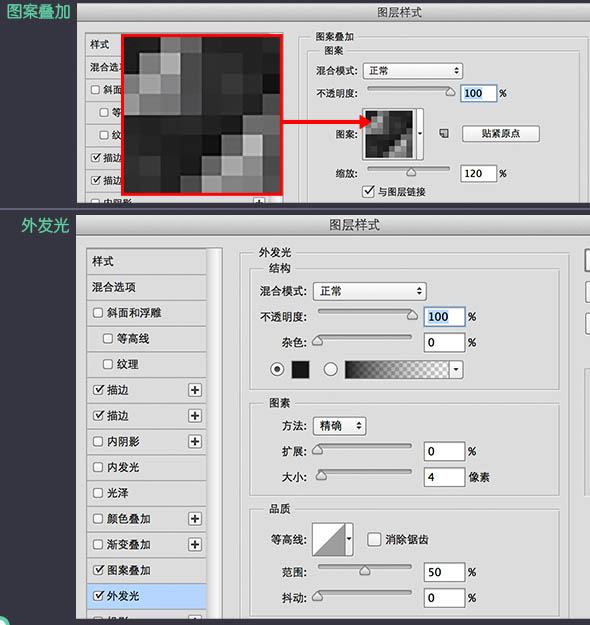Select 混合选项 in the 外发光 dialog list
Viewport: 590px width, 625px height.
coord(147,287)
